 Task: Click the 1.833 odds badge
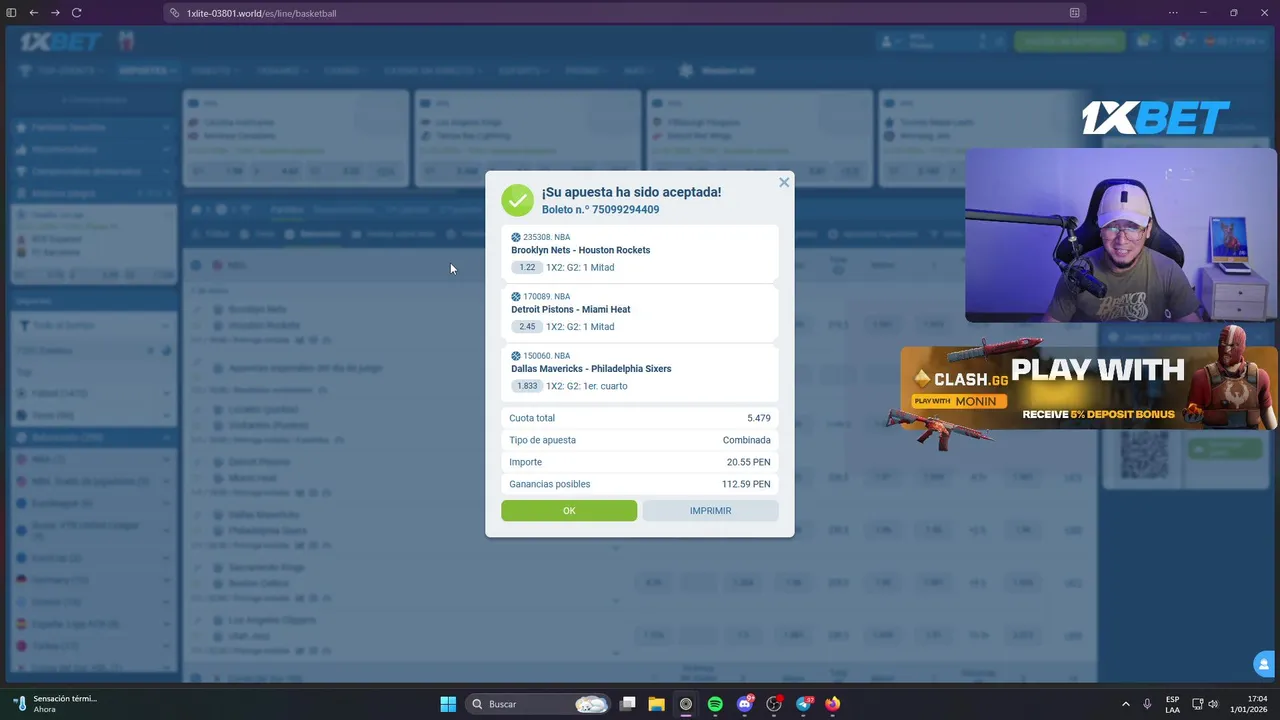(x=527, y=386)
